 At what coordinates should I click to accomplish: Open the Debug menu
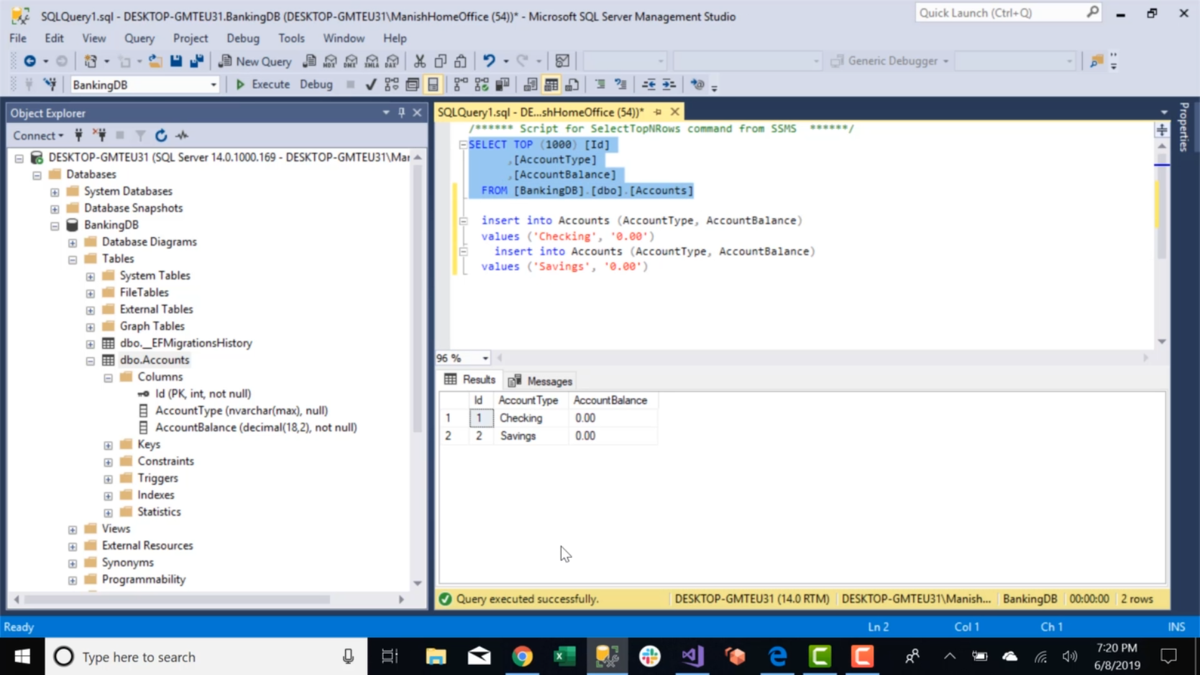pyautogui.click(x=242, y=38)
